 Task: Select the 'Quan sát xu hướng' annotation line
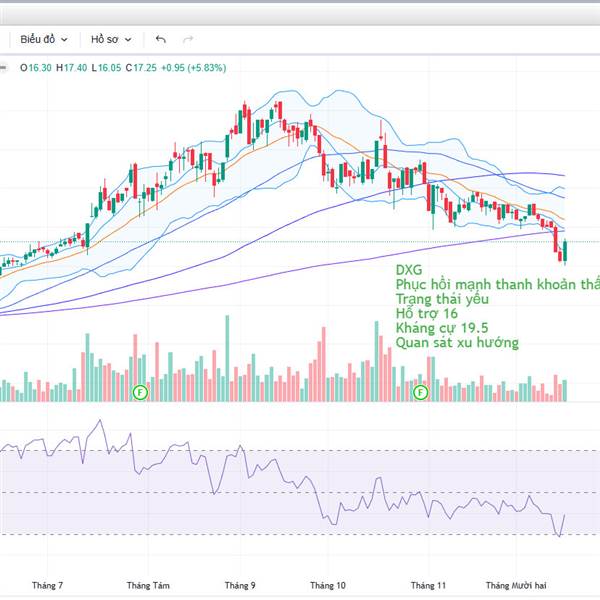tap(457, 342)
